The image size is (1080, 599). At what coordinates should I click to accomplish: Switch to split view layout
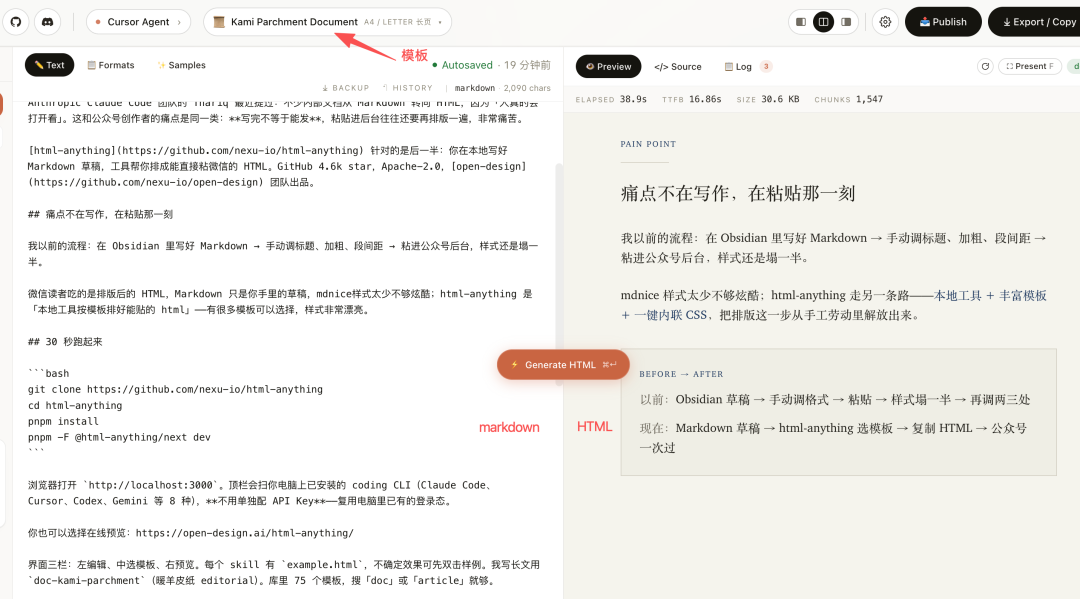tap(823, 22)
